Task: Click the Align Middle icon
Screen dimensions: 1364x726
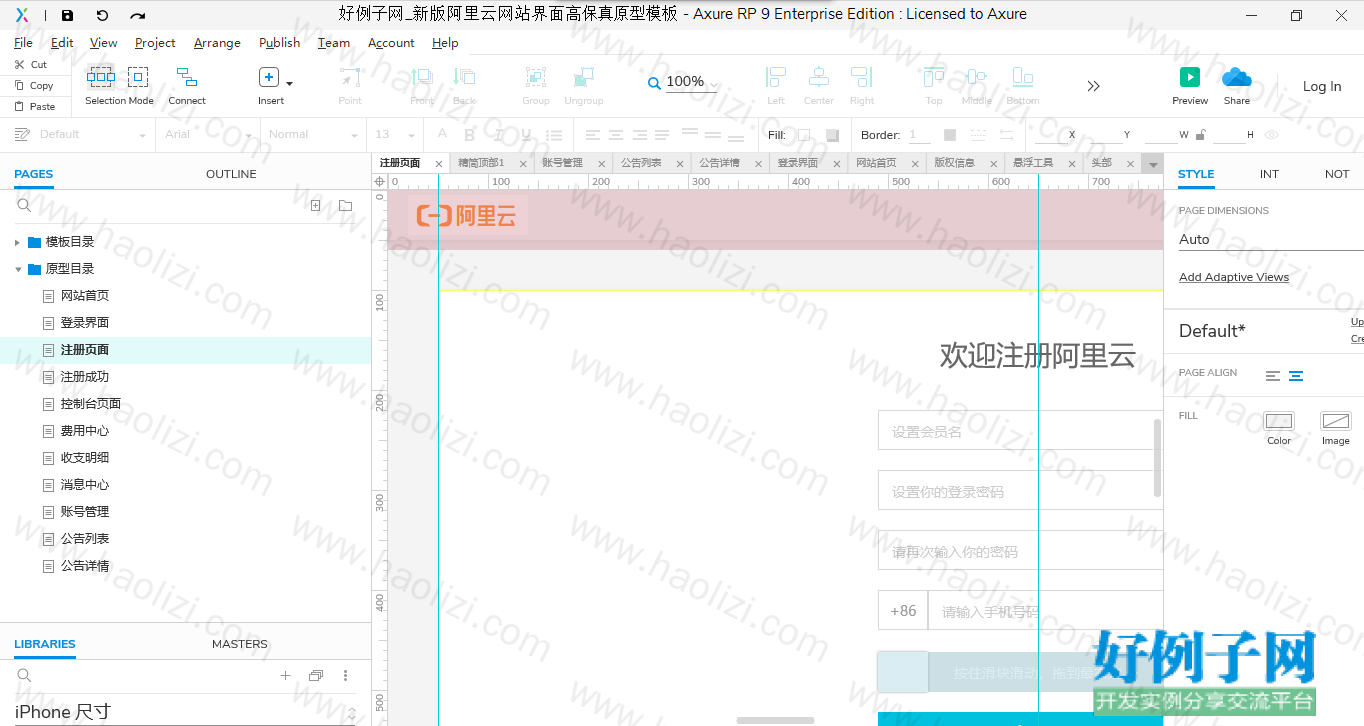Action: [977, 77]
